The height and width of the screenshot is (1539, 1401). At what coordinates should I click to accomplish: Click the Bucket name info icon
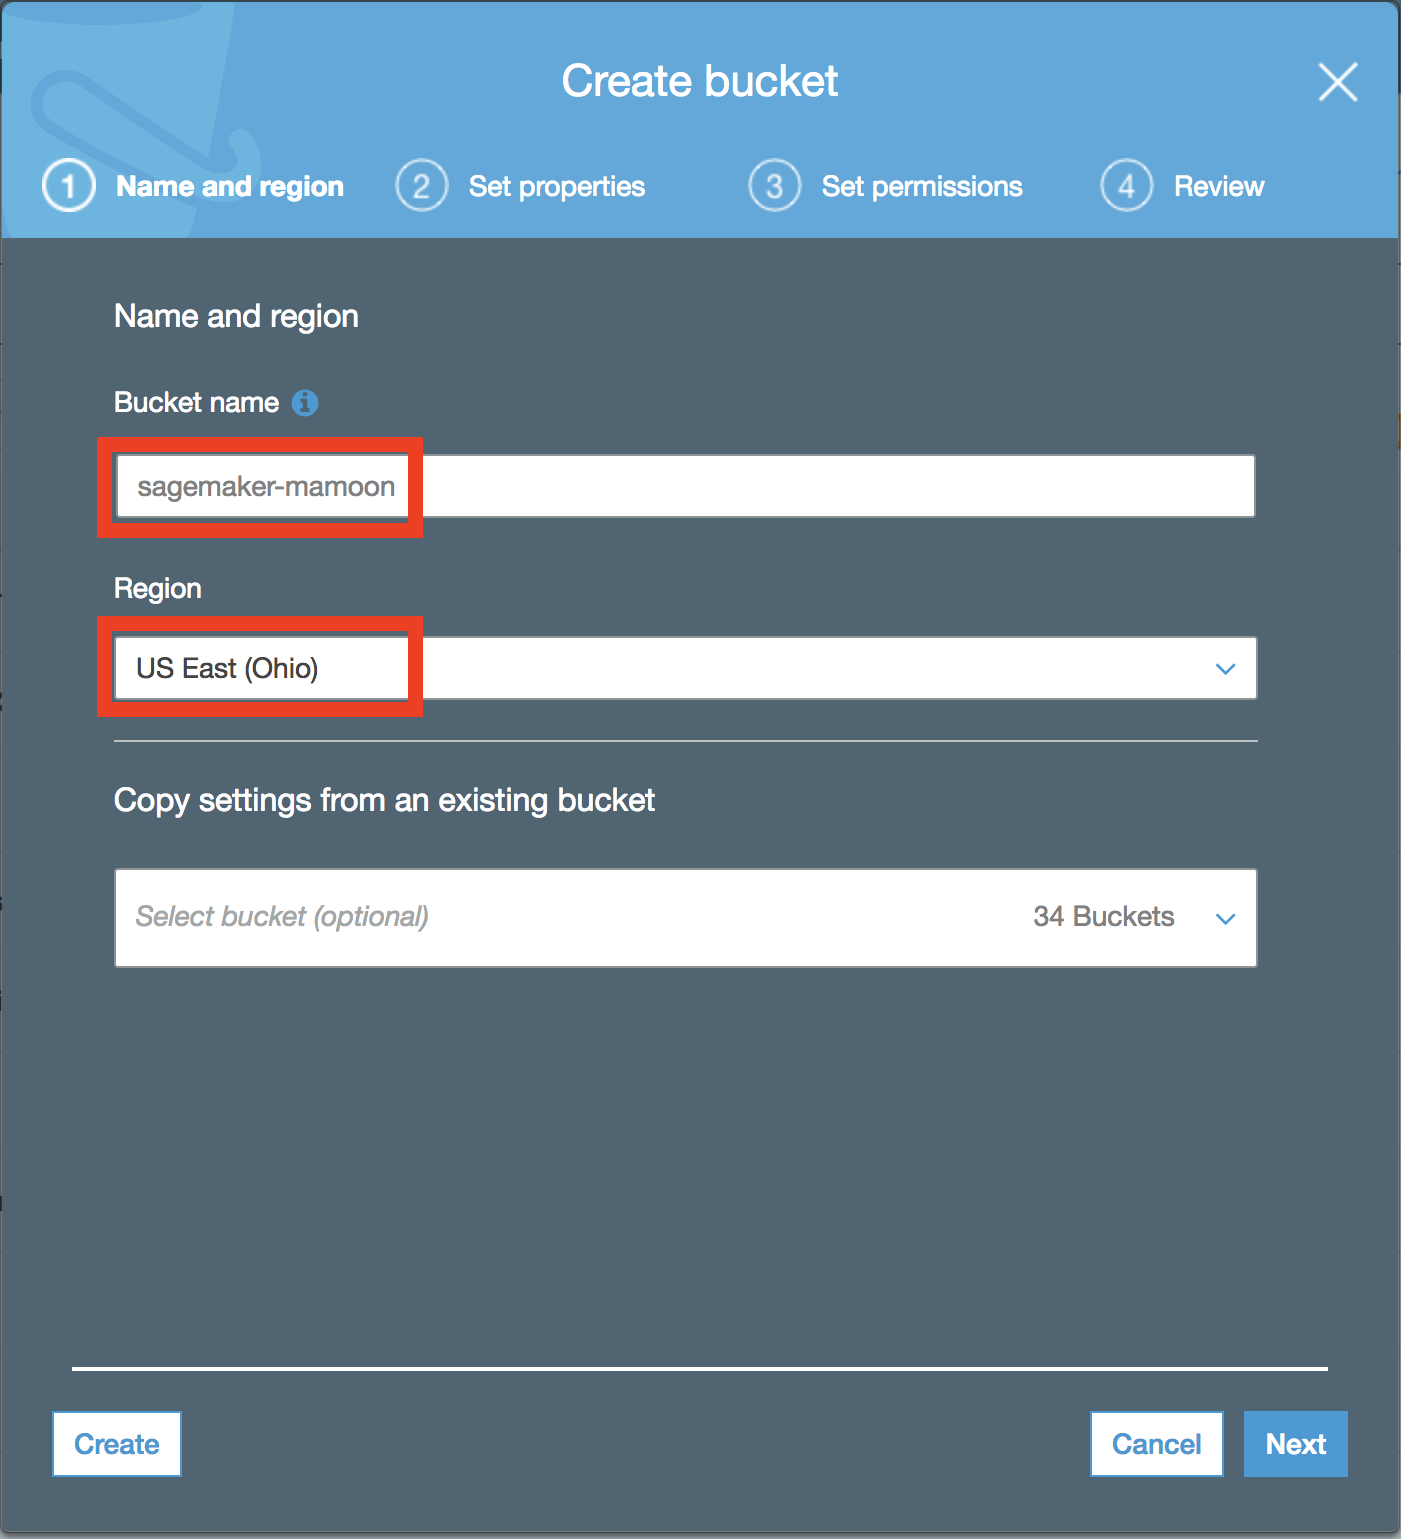[305, 403]
